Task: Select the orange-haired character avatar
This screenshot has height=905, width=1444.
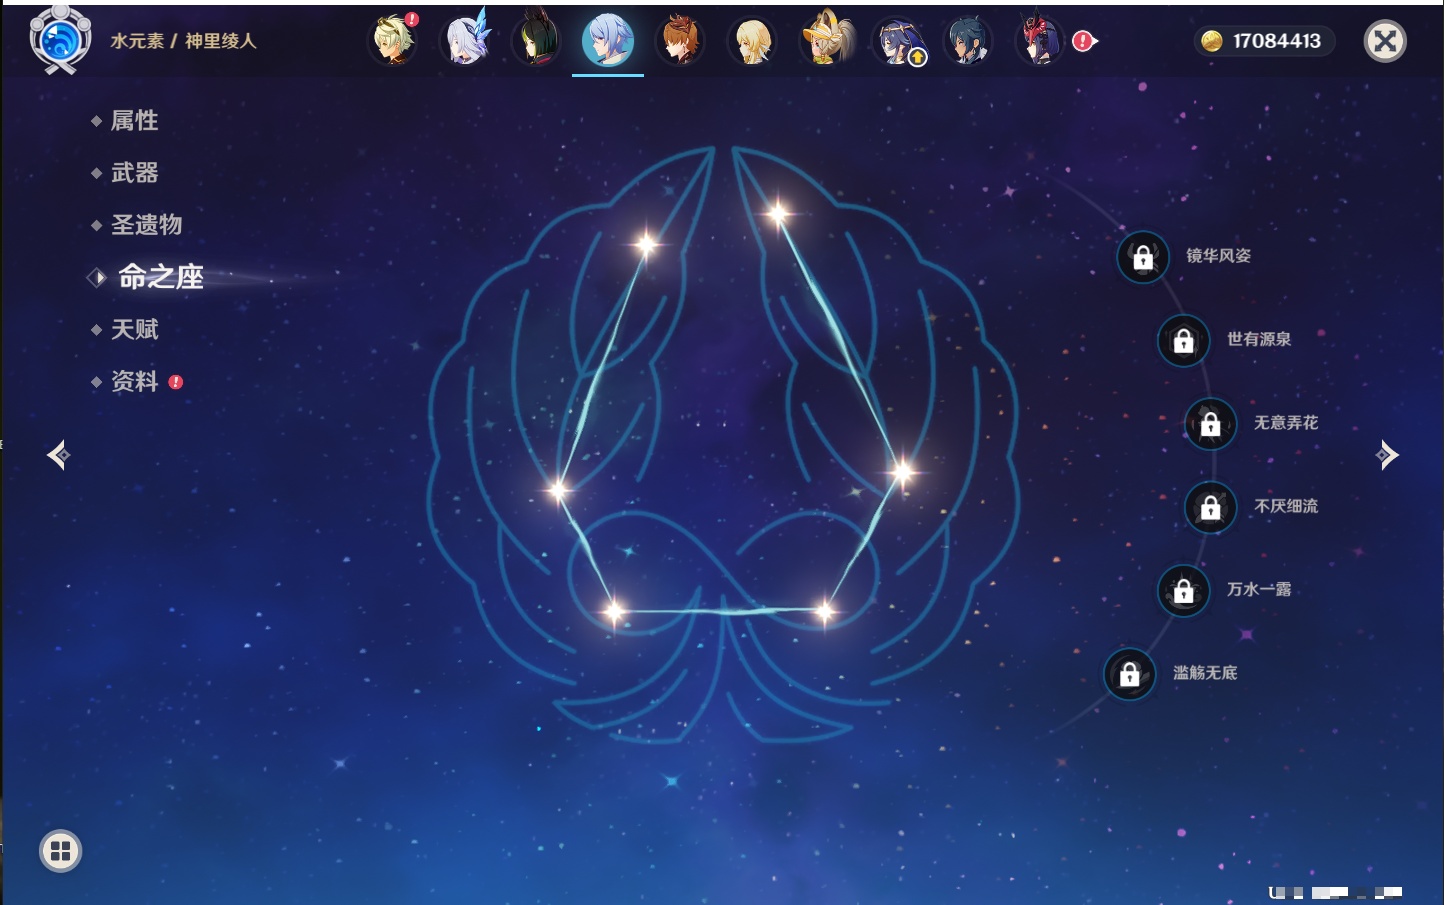Action: [x=680, y=40]
